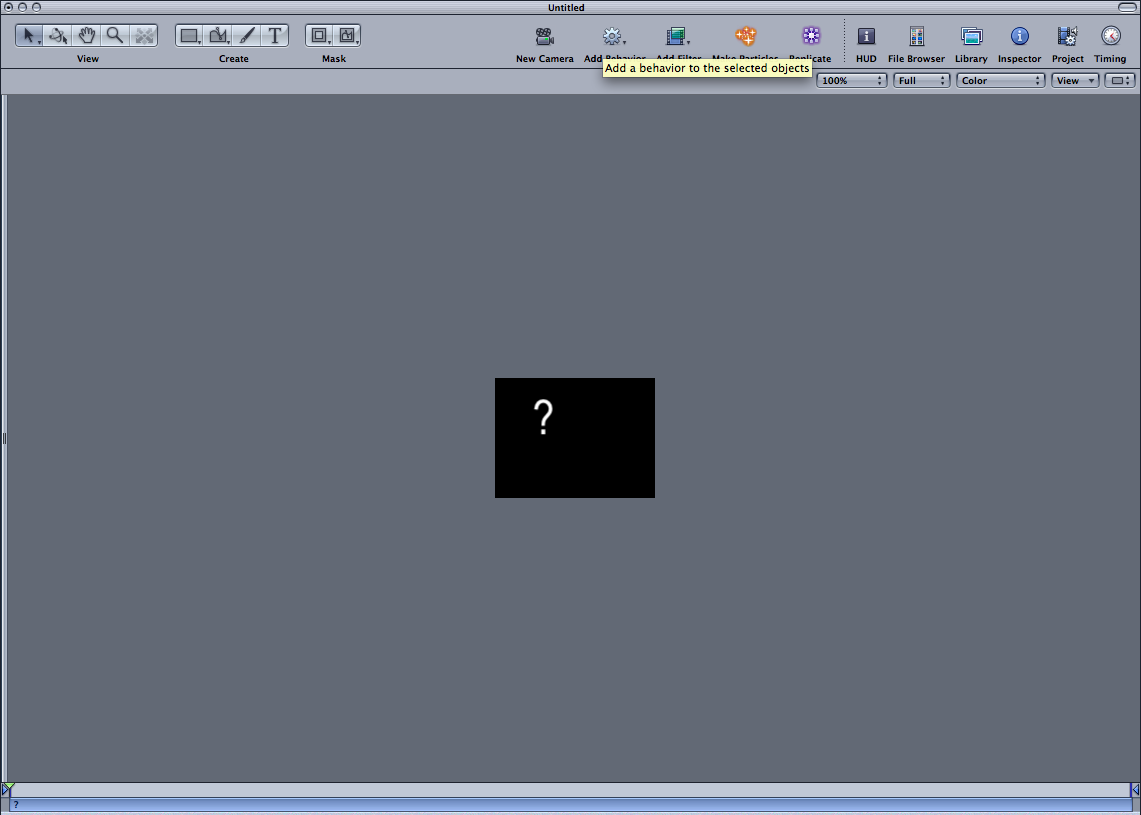Select the Rectangle shape tool
Screen dimensions: 1141x815
point(189,36)
